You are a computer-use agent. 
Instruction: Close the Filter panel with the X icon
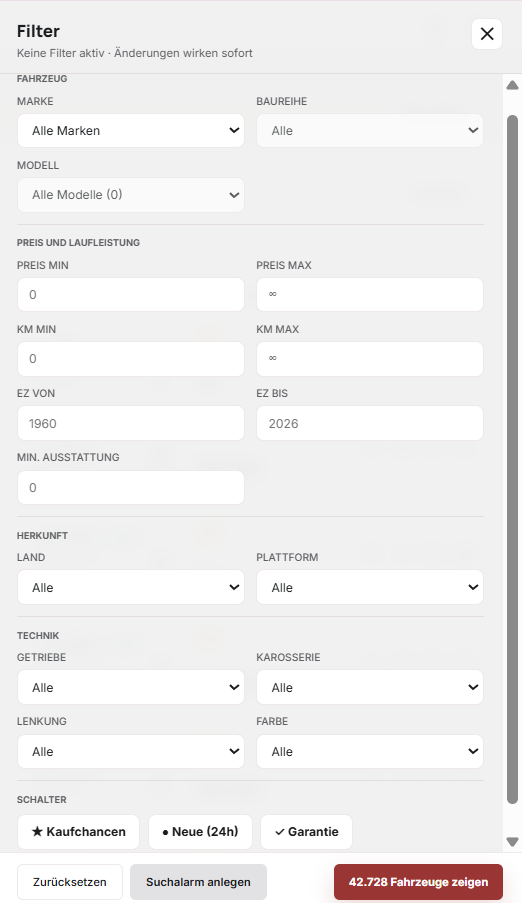(x=487, y=34)
